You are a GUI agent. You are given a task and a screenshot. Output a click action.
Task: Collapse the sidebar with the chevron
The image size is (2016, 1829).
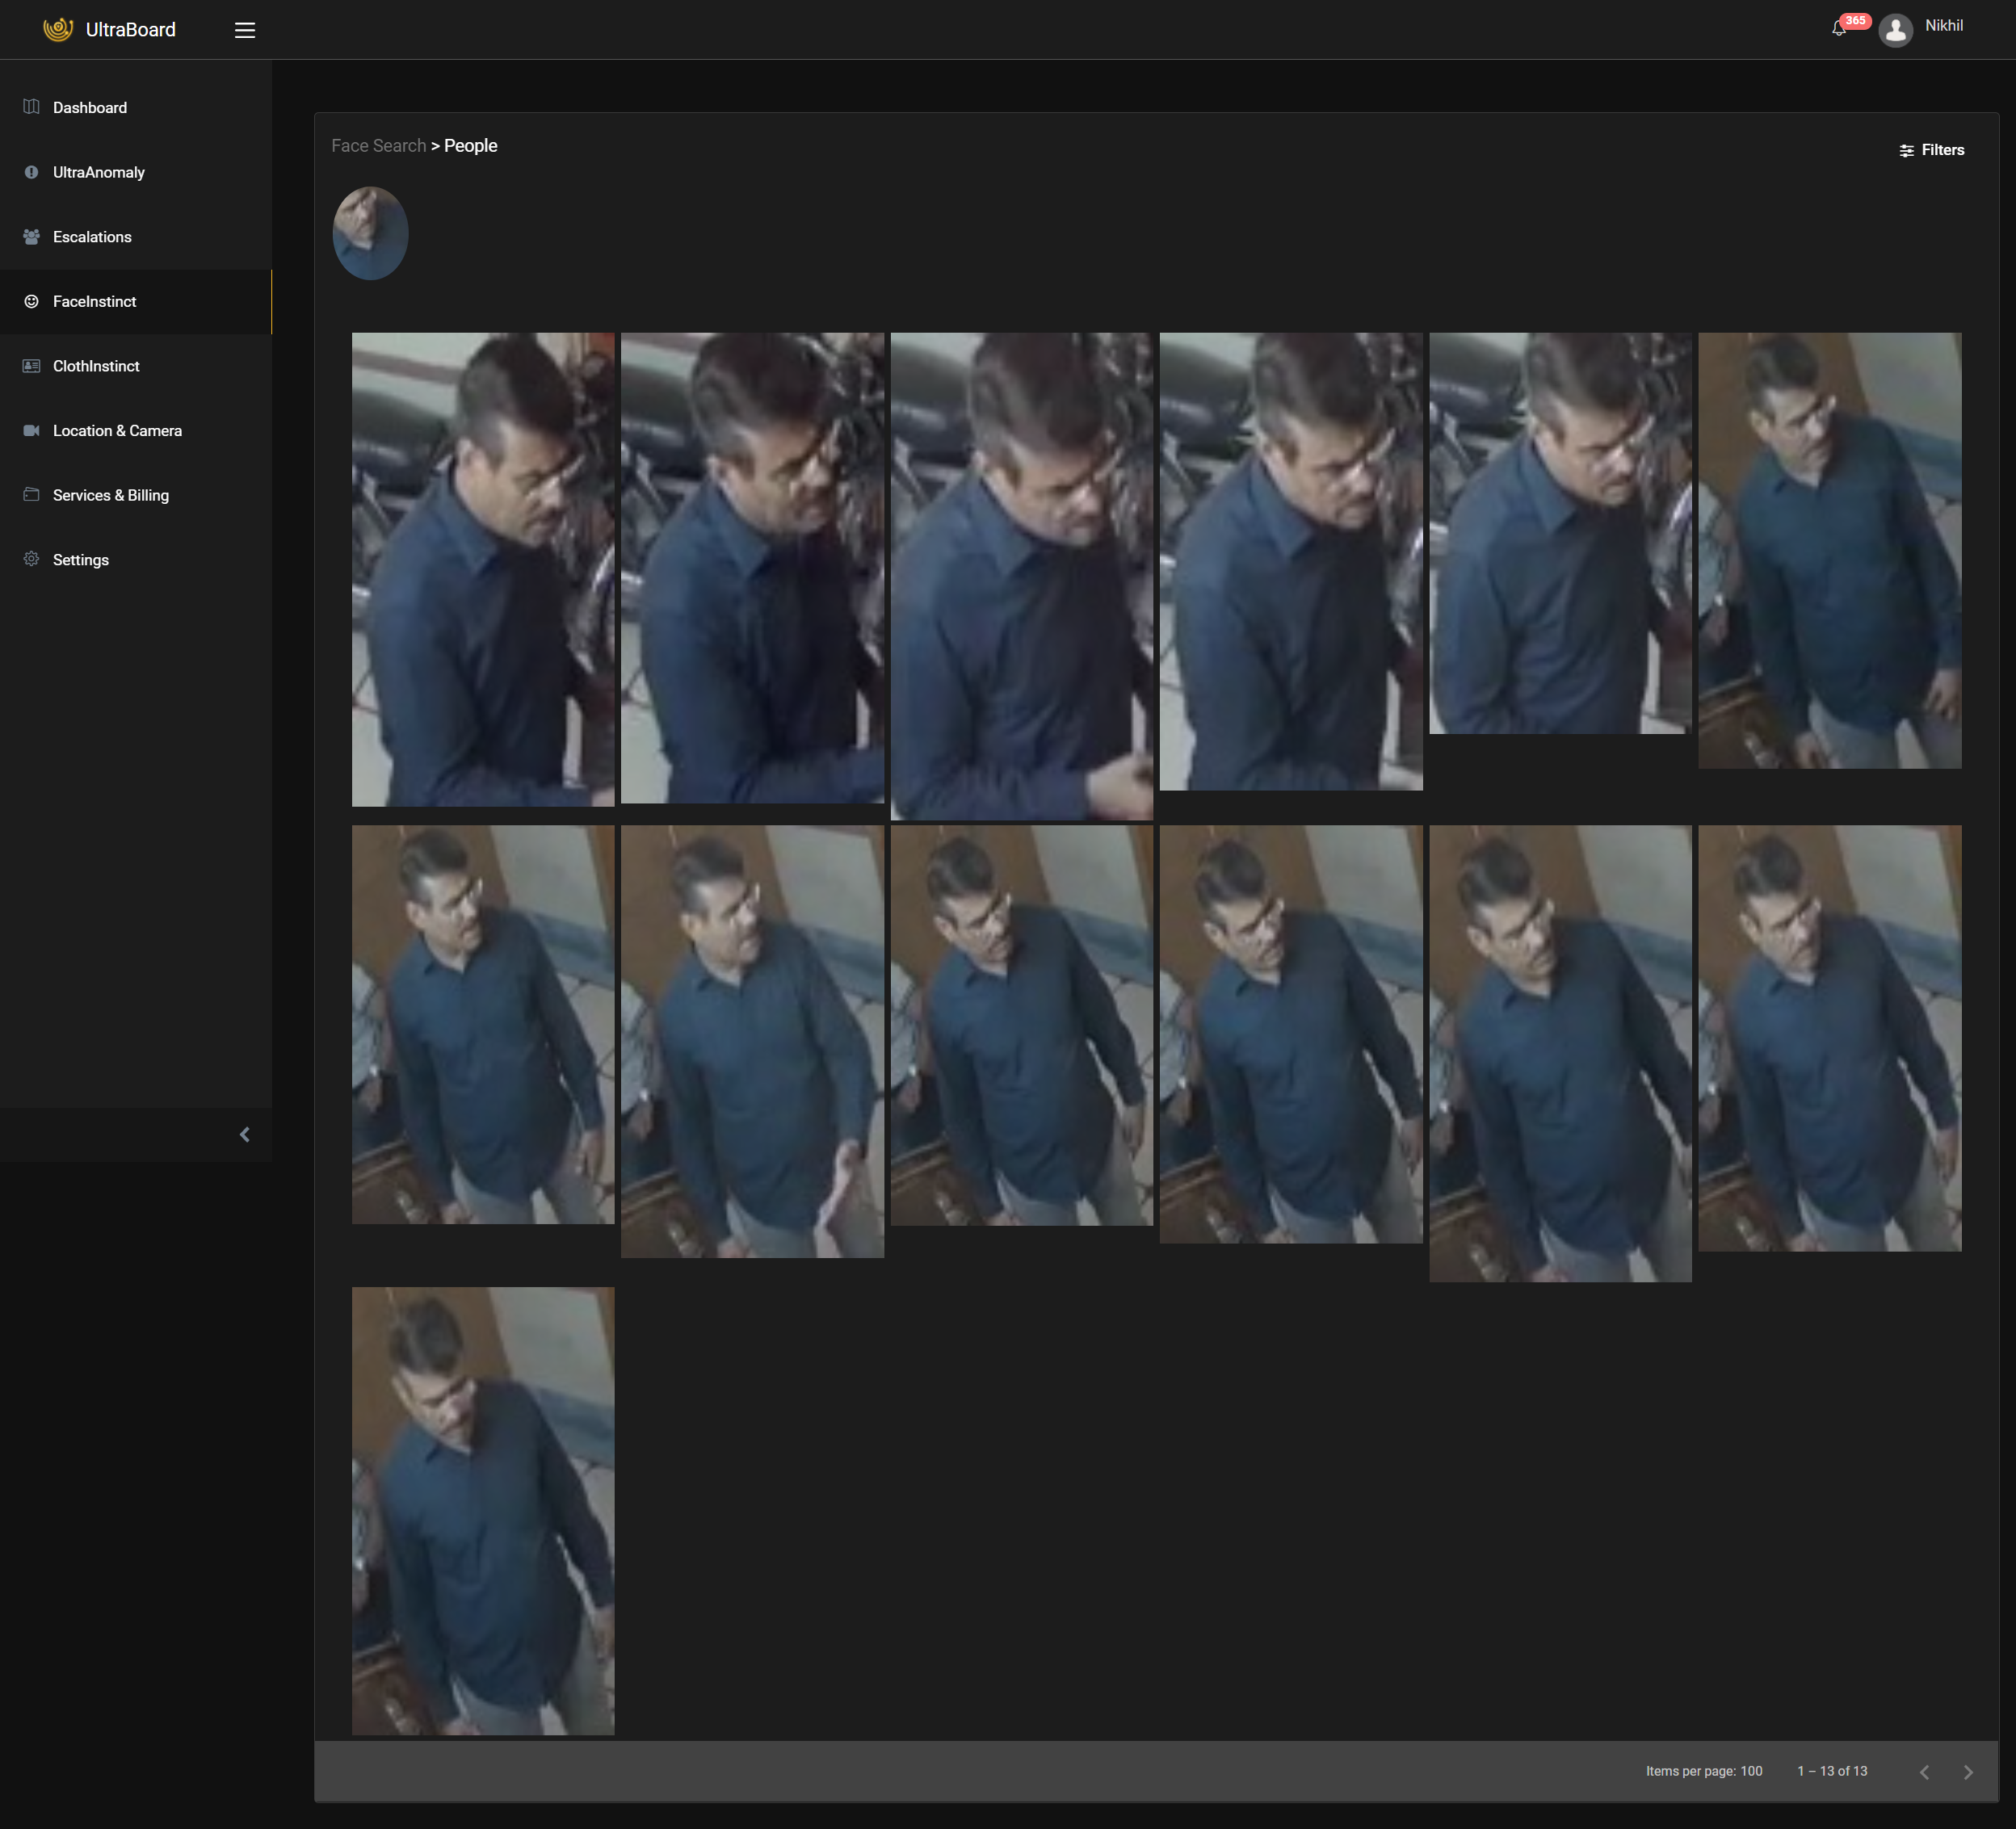(245, 1134)
